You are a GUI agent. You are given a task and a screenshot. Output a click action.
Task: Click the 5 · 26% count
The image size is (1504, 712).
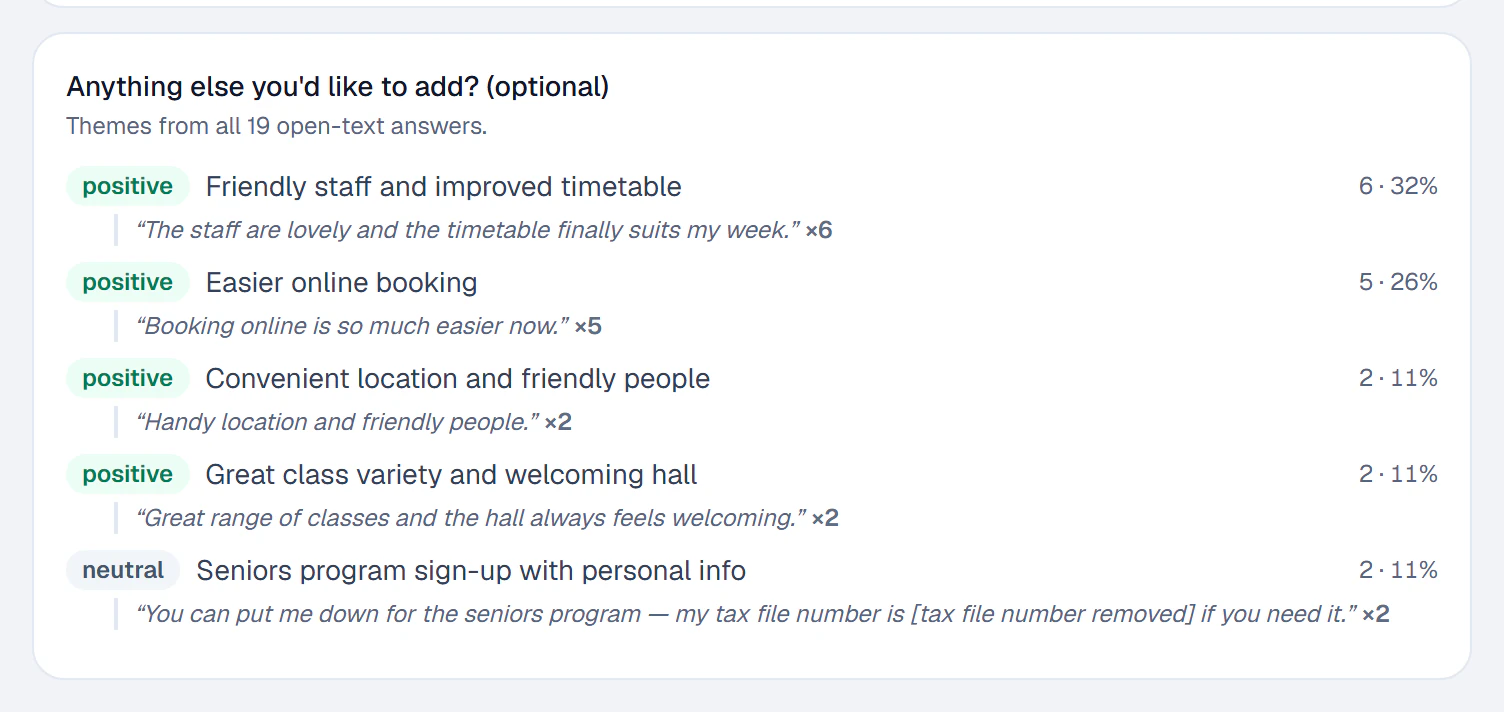tap(1398, 282)
